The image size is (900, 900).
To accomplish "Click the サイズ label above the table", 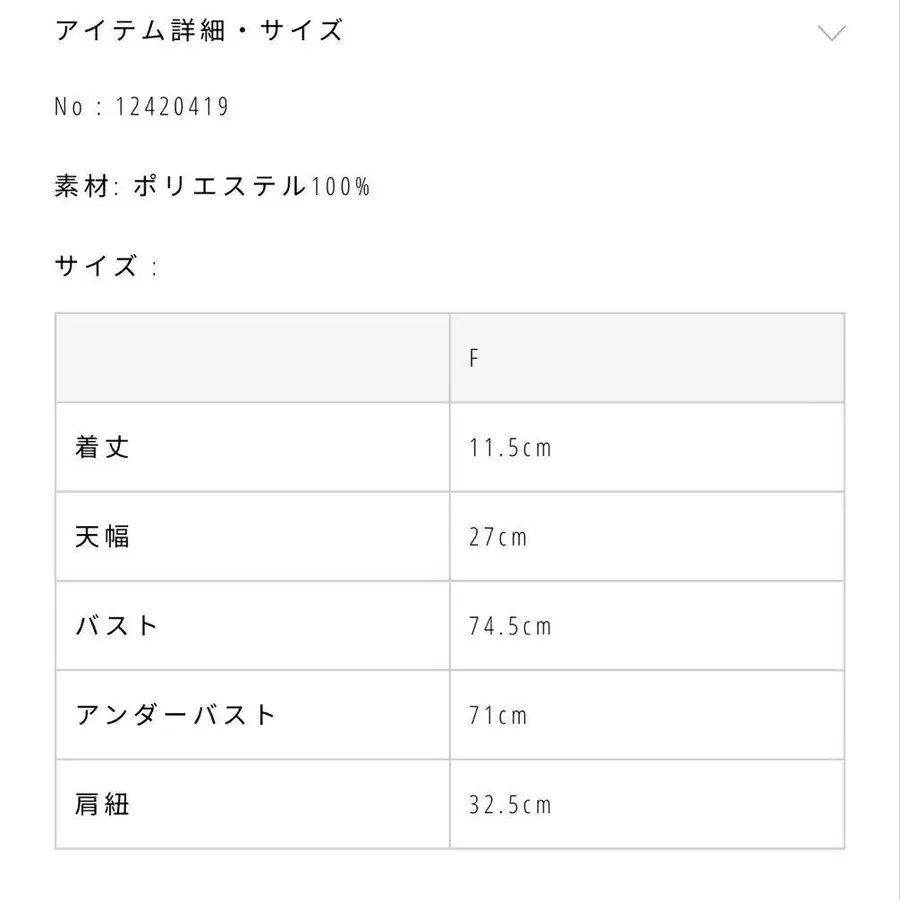I will tap(96, 266).
